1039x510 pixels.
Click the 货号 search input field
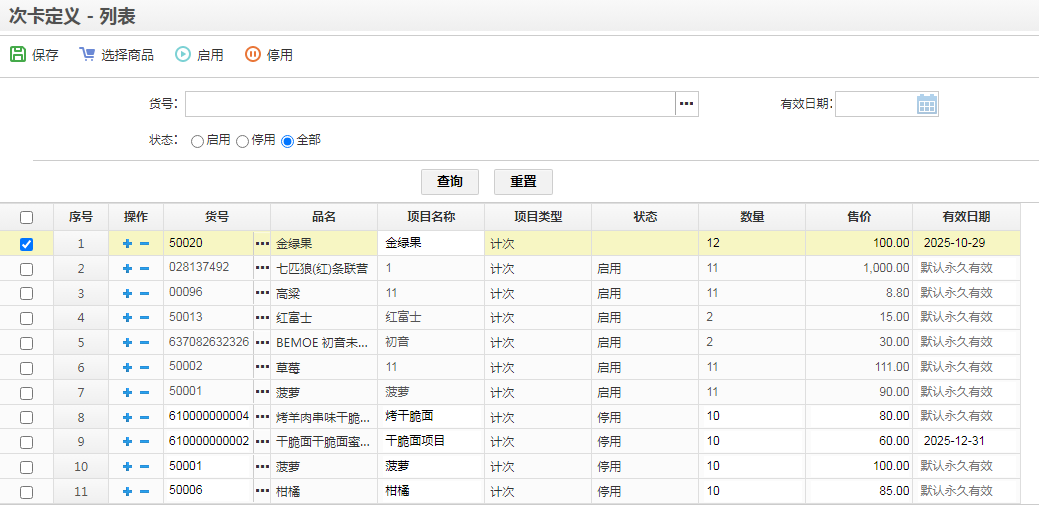[x=430, y=104]
